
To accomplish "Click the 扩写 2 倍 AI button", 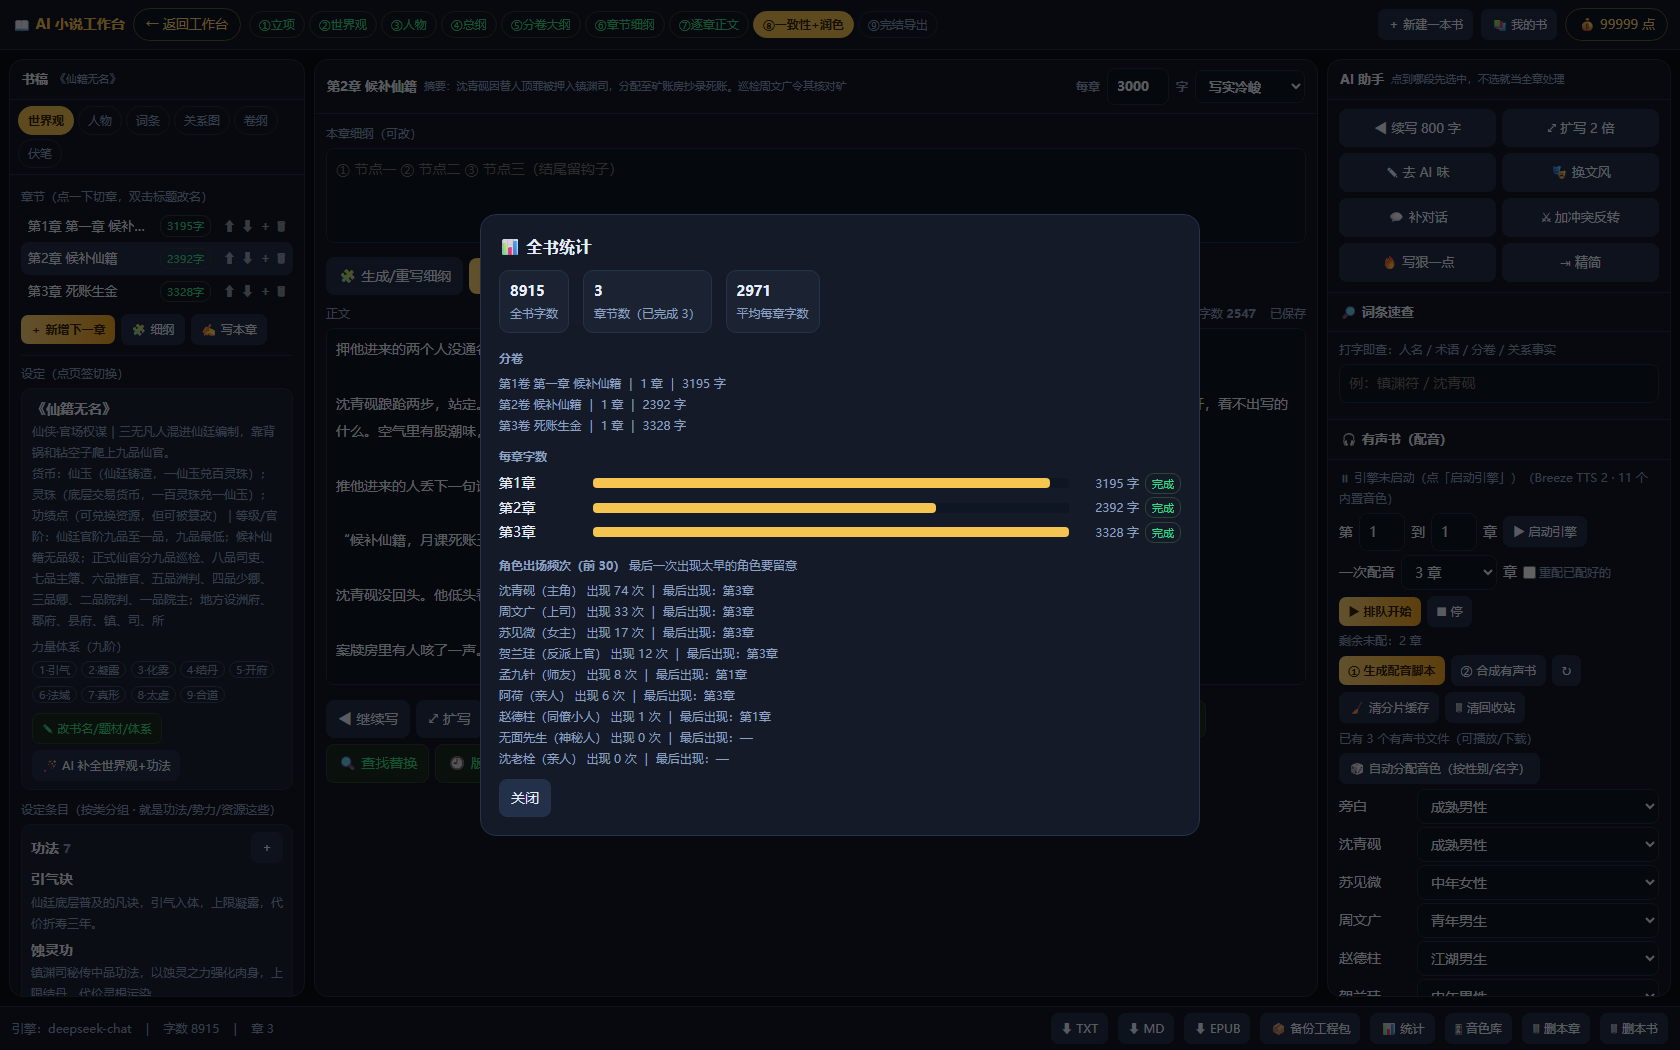I will tap(1580, 128).
